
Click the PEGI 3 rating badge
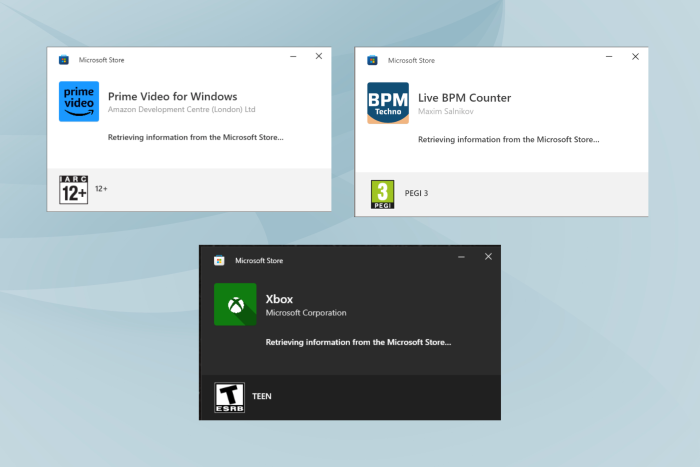click(383, 194)
